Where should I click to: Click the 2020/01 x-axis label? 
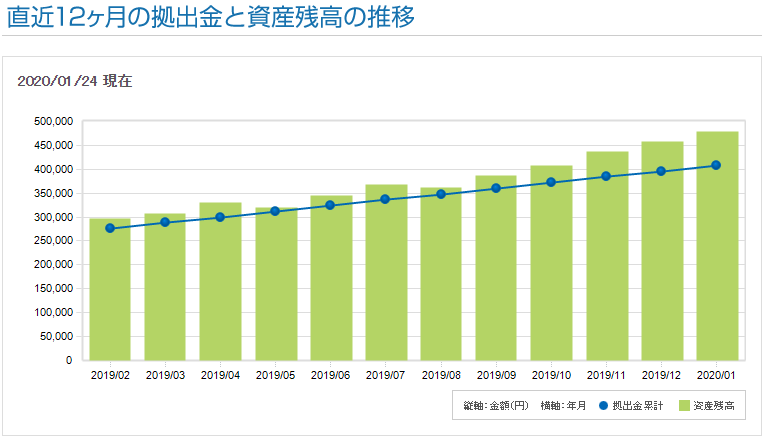point(716,375)
